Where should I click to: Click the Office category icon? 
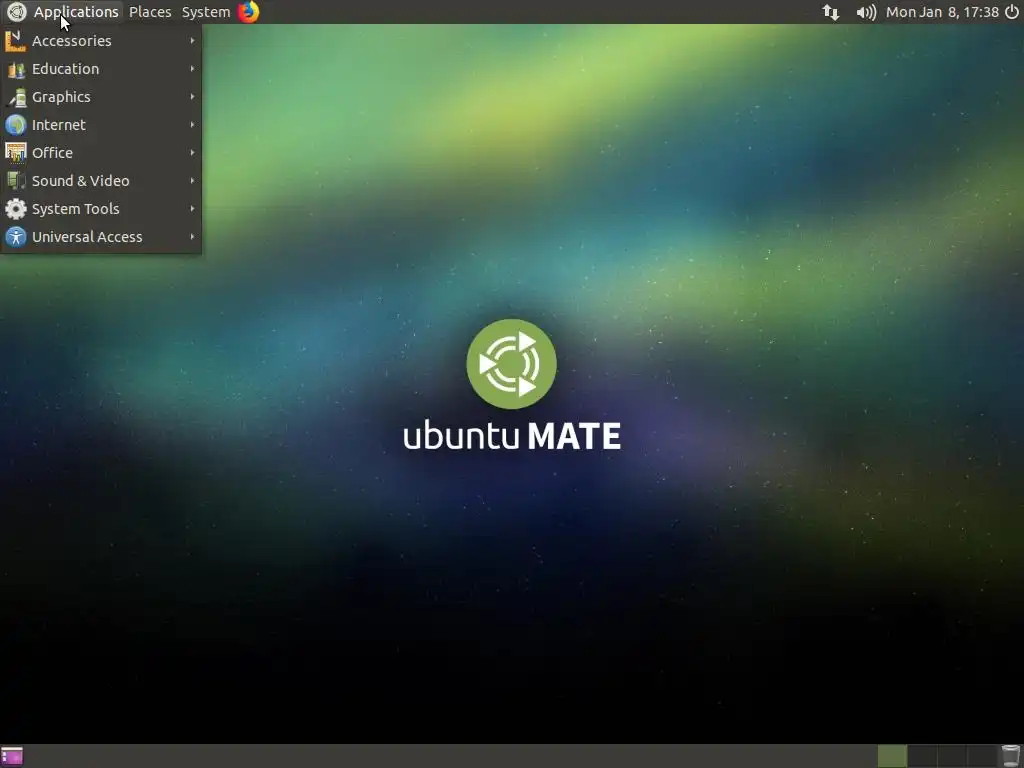16,153
